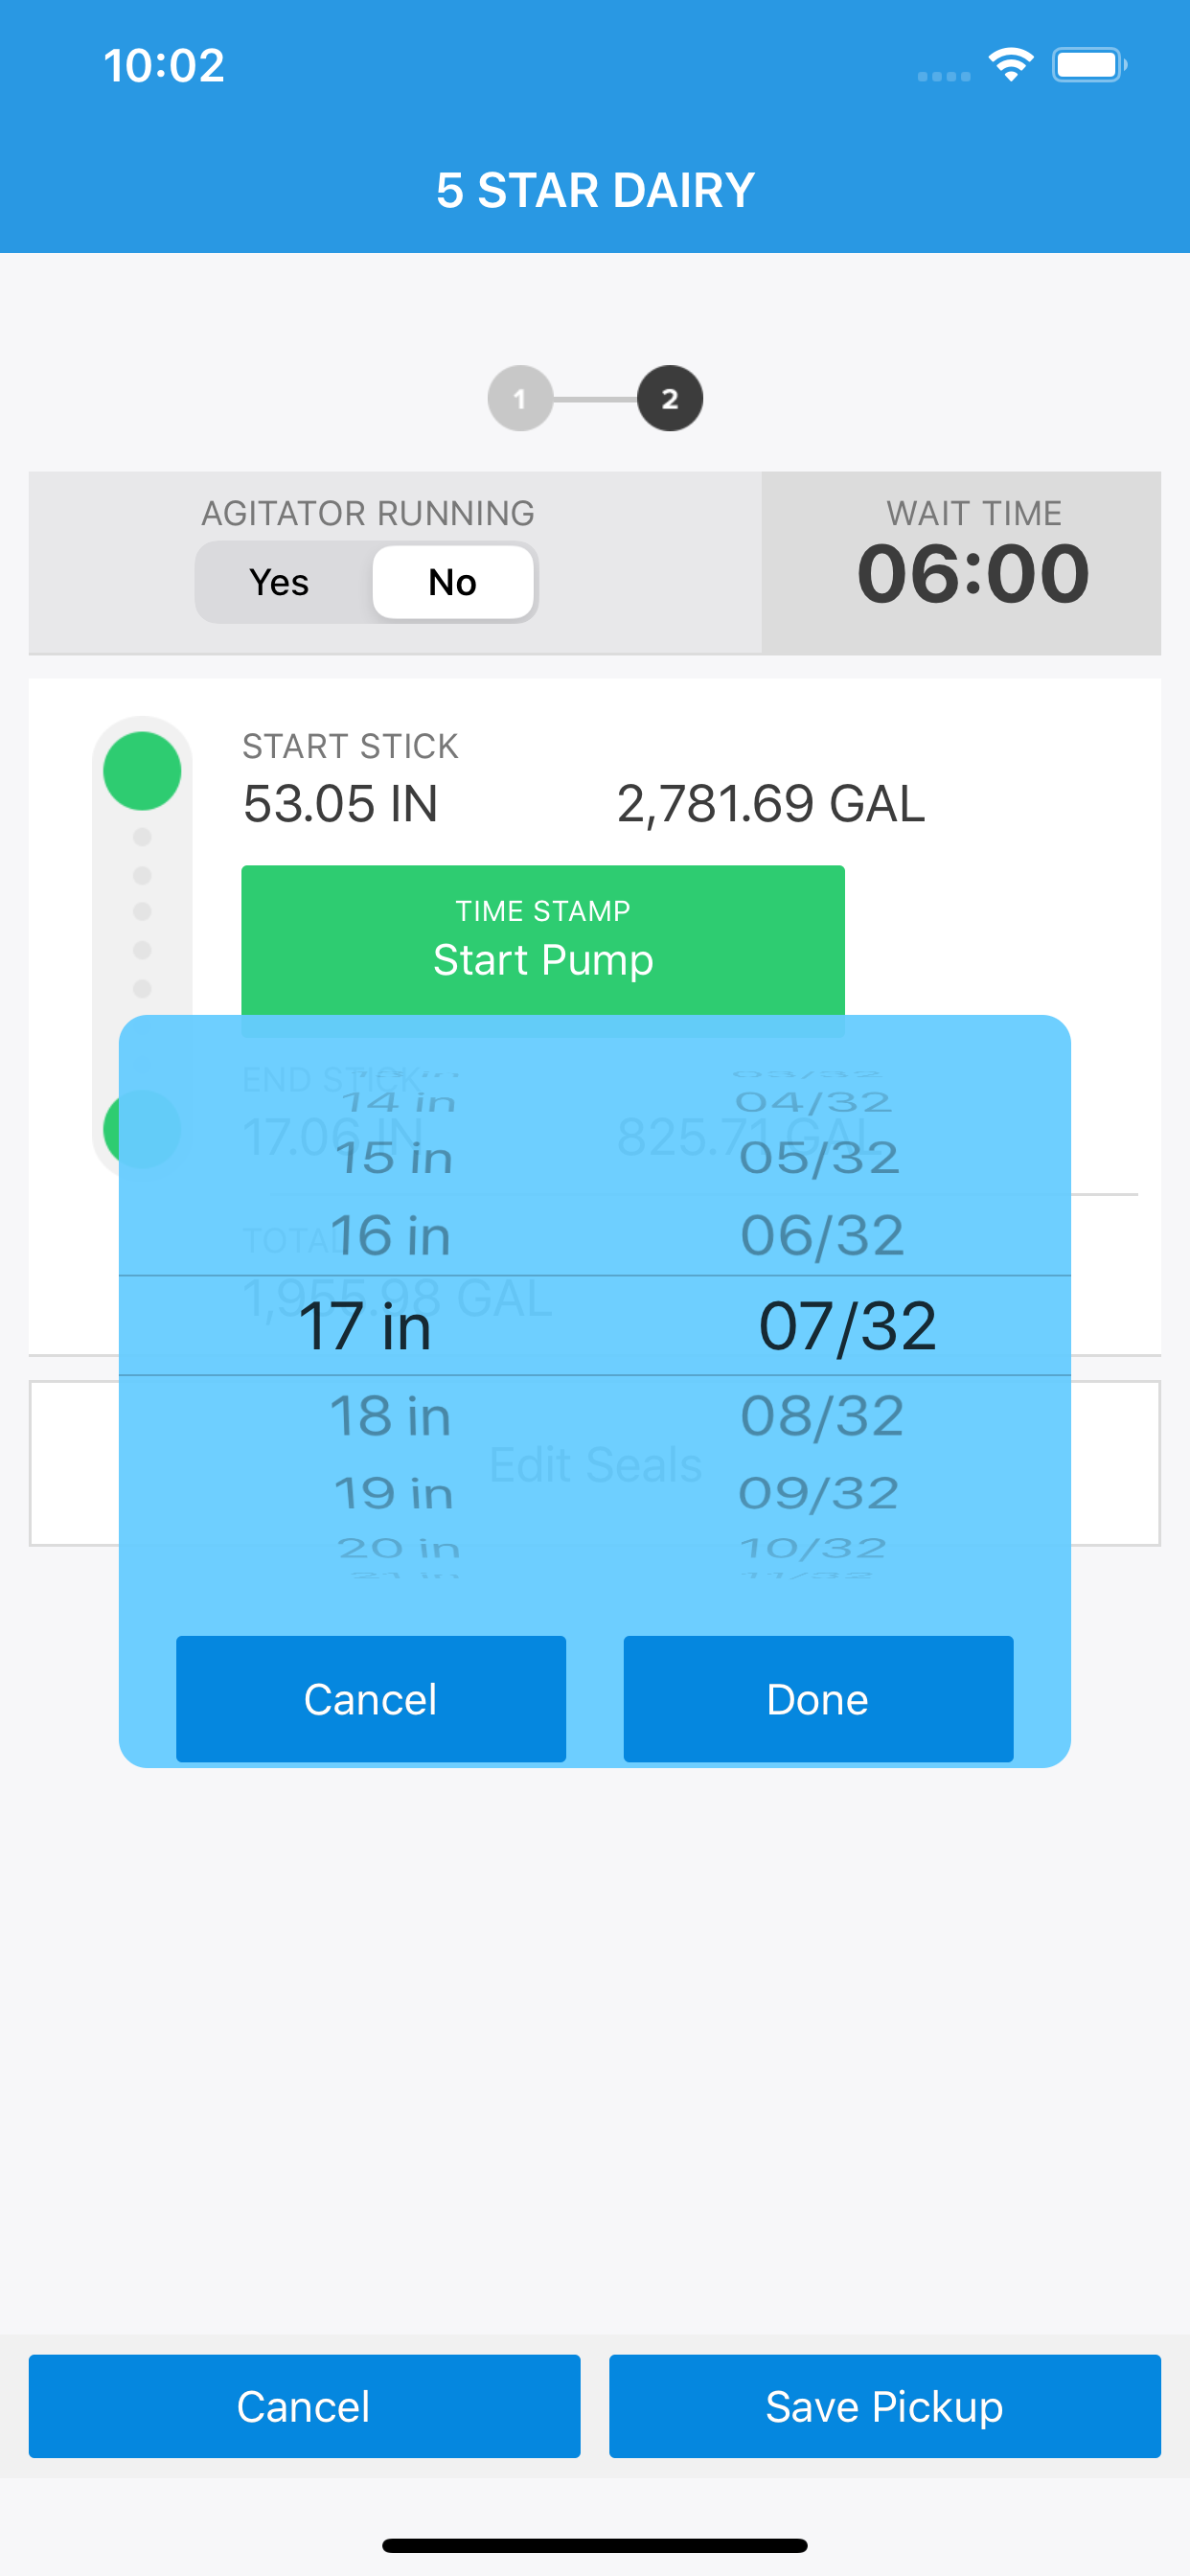Tap the green start stick status dot

(142, 771)
